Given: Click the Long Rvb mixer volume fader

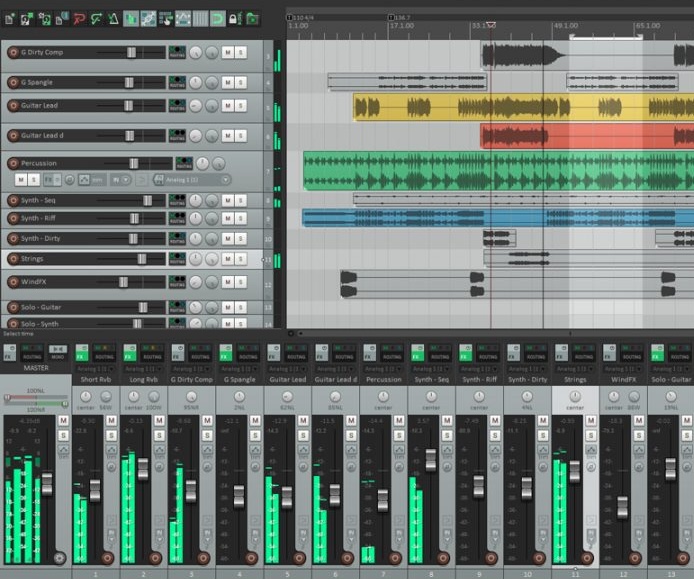Looking at the screenshot, I should (143, 469).
